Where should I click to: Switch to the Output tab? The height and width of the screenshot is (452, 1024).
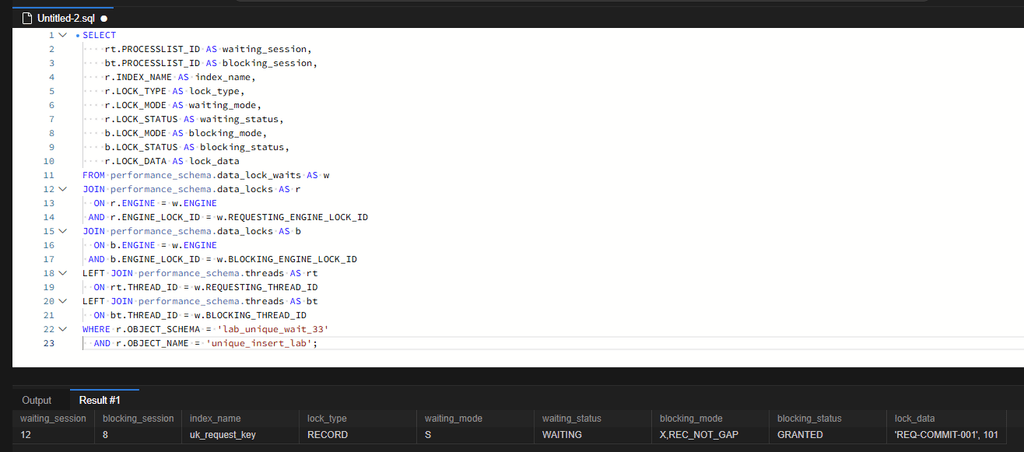pos(37,400)
